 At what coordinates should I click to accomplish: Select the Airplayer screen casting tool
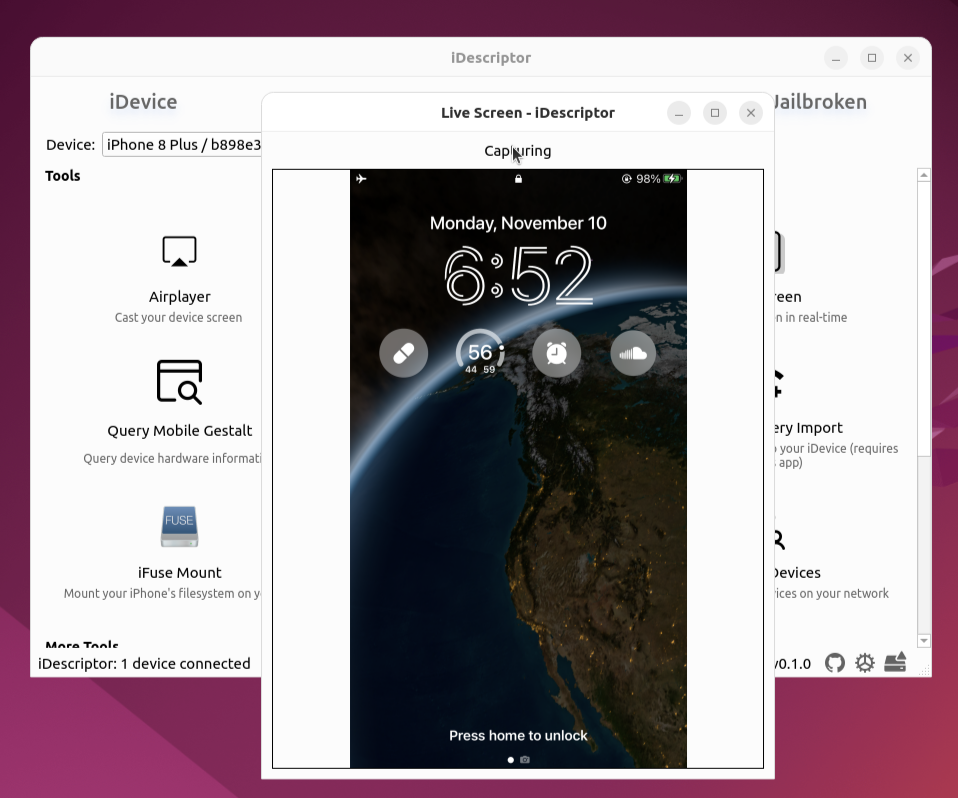(179, 270)
